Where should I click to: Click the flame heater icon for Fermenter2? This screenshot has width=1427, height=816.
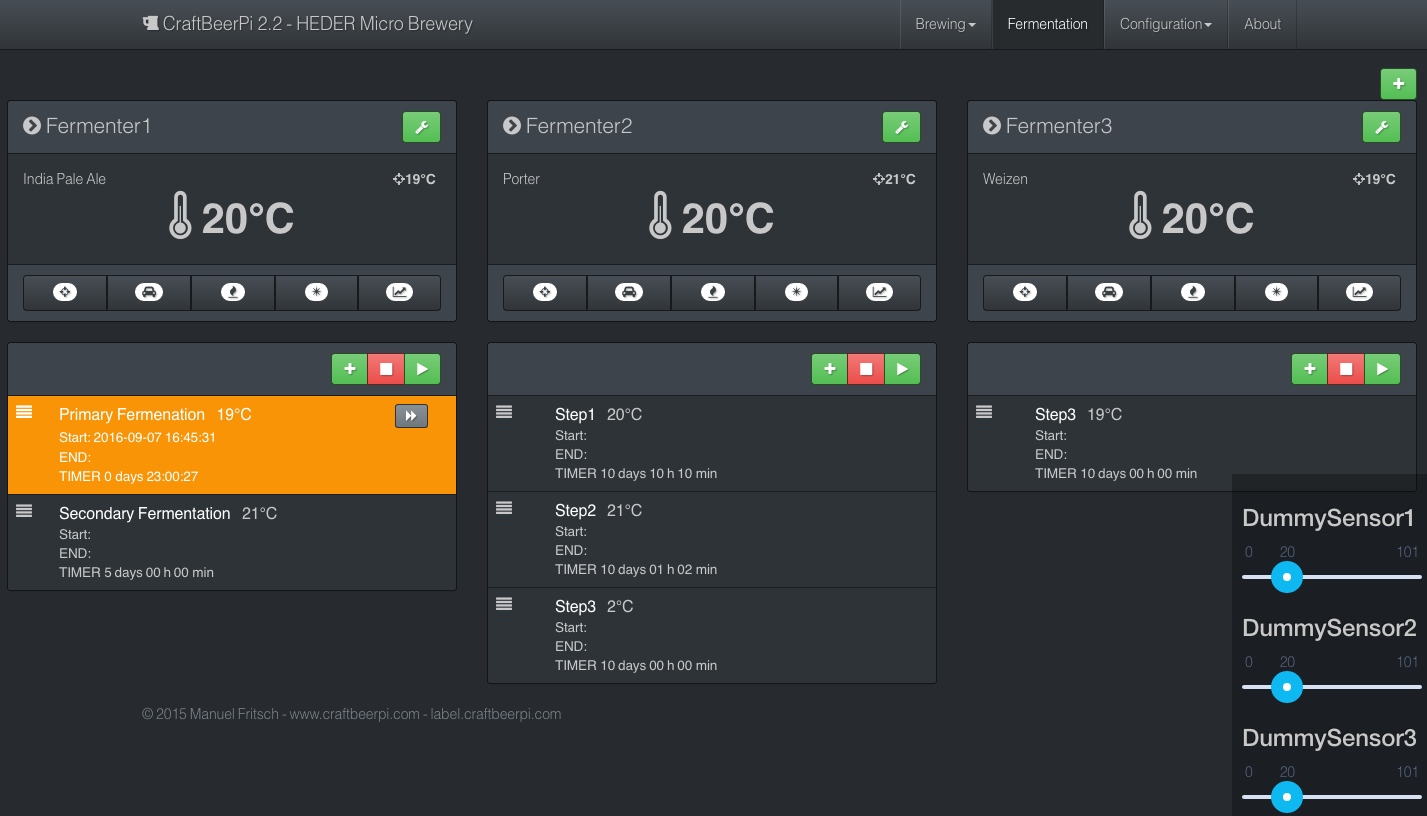point(713,292)
